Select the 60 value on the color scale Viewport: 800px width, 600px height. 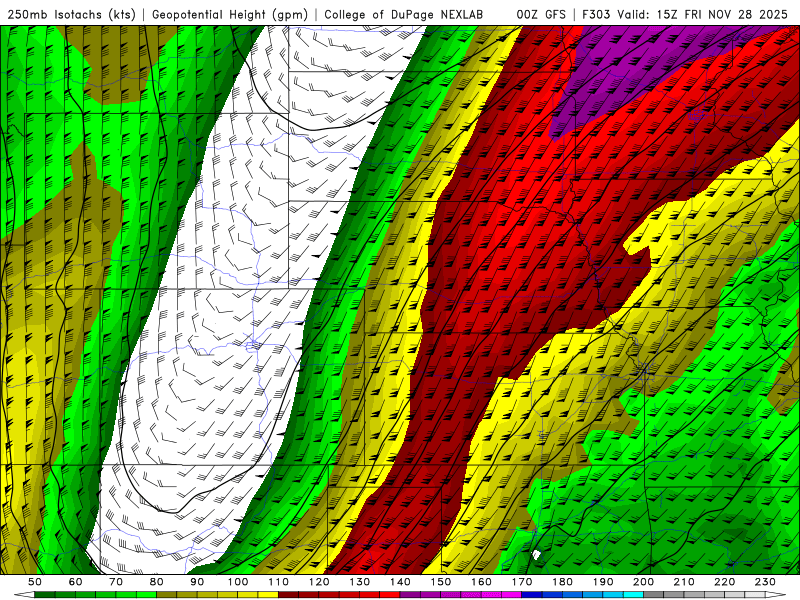tap(76, 582)
